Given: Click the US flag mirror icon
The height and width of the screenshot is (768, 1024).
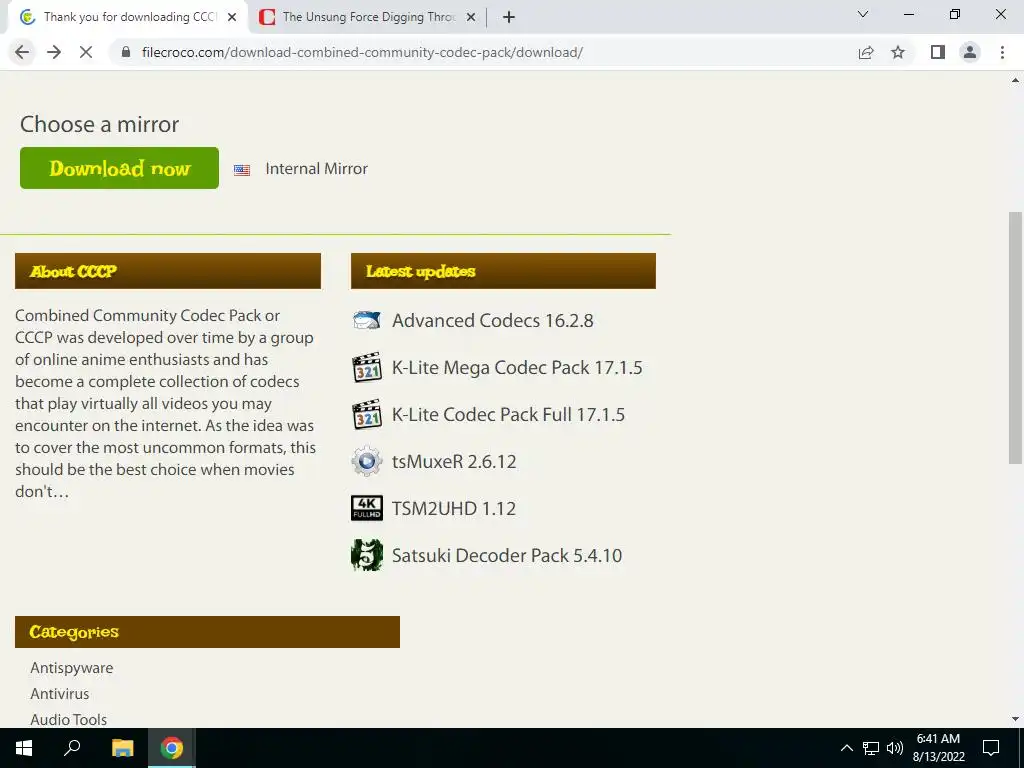Looking at the screenshot, I should click(242, 170).
